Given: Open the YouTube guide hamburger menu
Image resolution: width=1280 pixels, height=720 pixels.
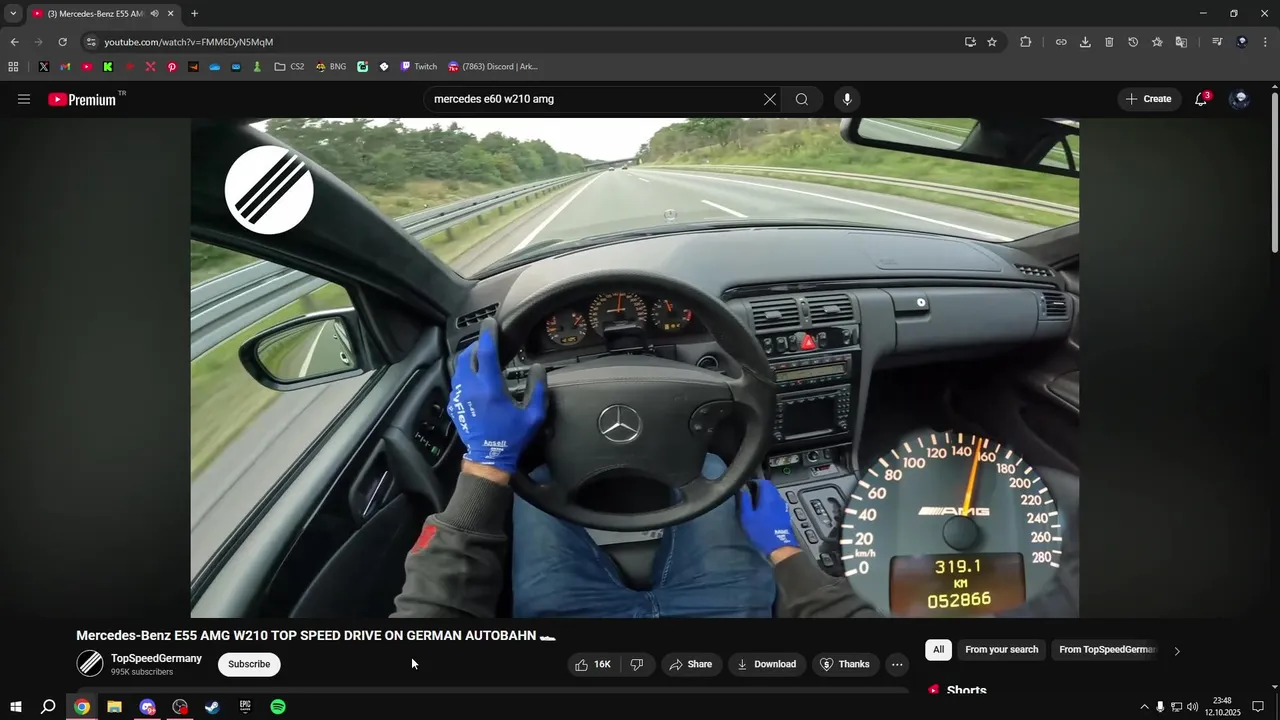Looking at the screenshot, I should [24, 99].
